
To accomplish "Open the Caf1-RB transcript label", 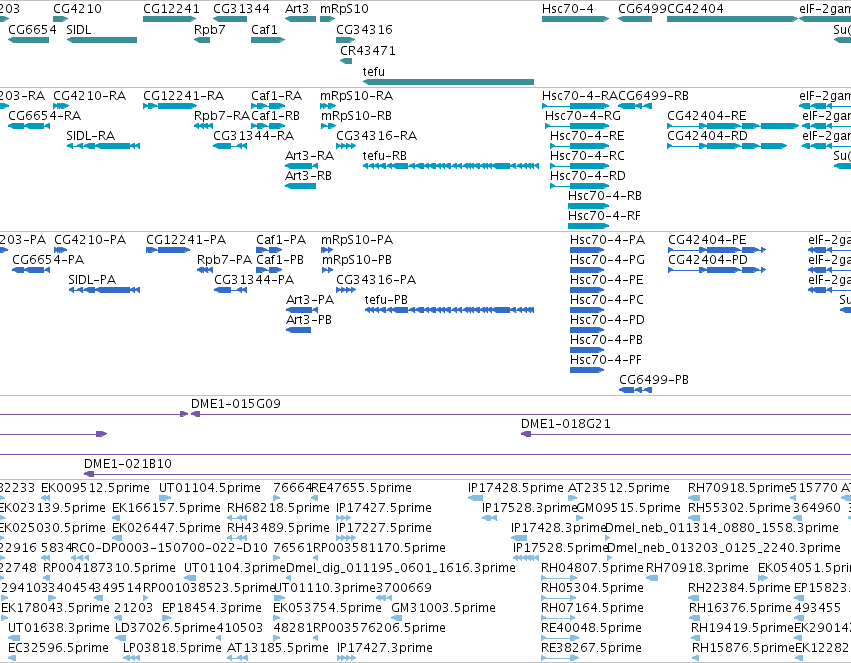I will pyautogui.click(x=275, y=116).
